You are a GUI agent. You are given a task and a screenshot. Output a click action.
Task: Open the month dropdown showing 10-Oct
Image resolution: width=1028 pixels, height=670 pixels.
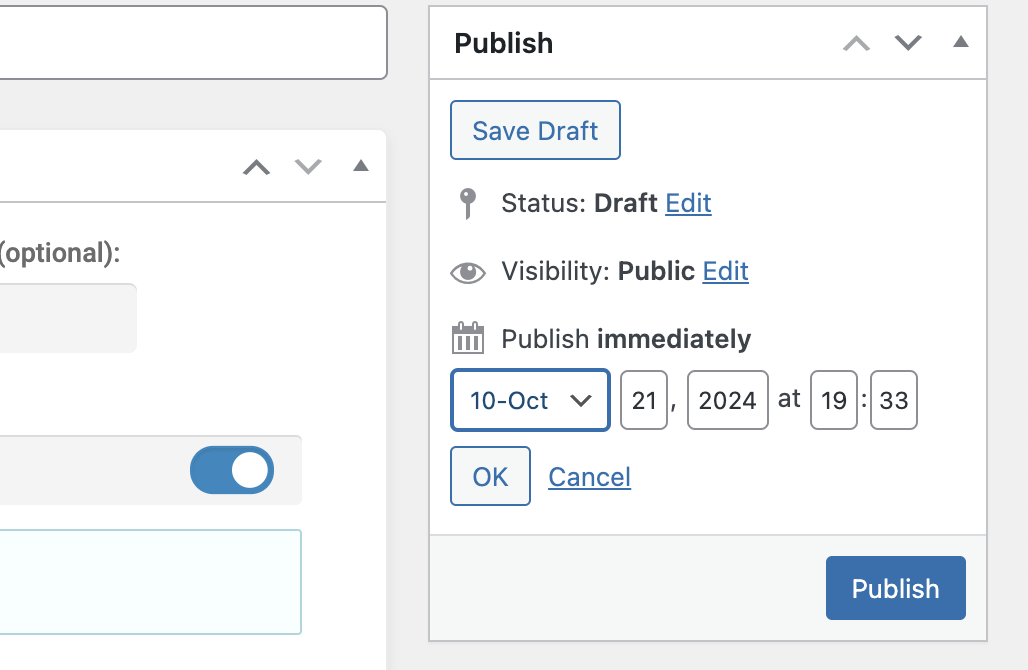pos(530,400)
